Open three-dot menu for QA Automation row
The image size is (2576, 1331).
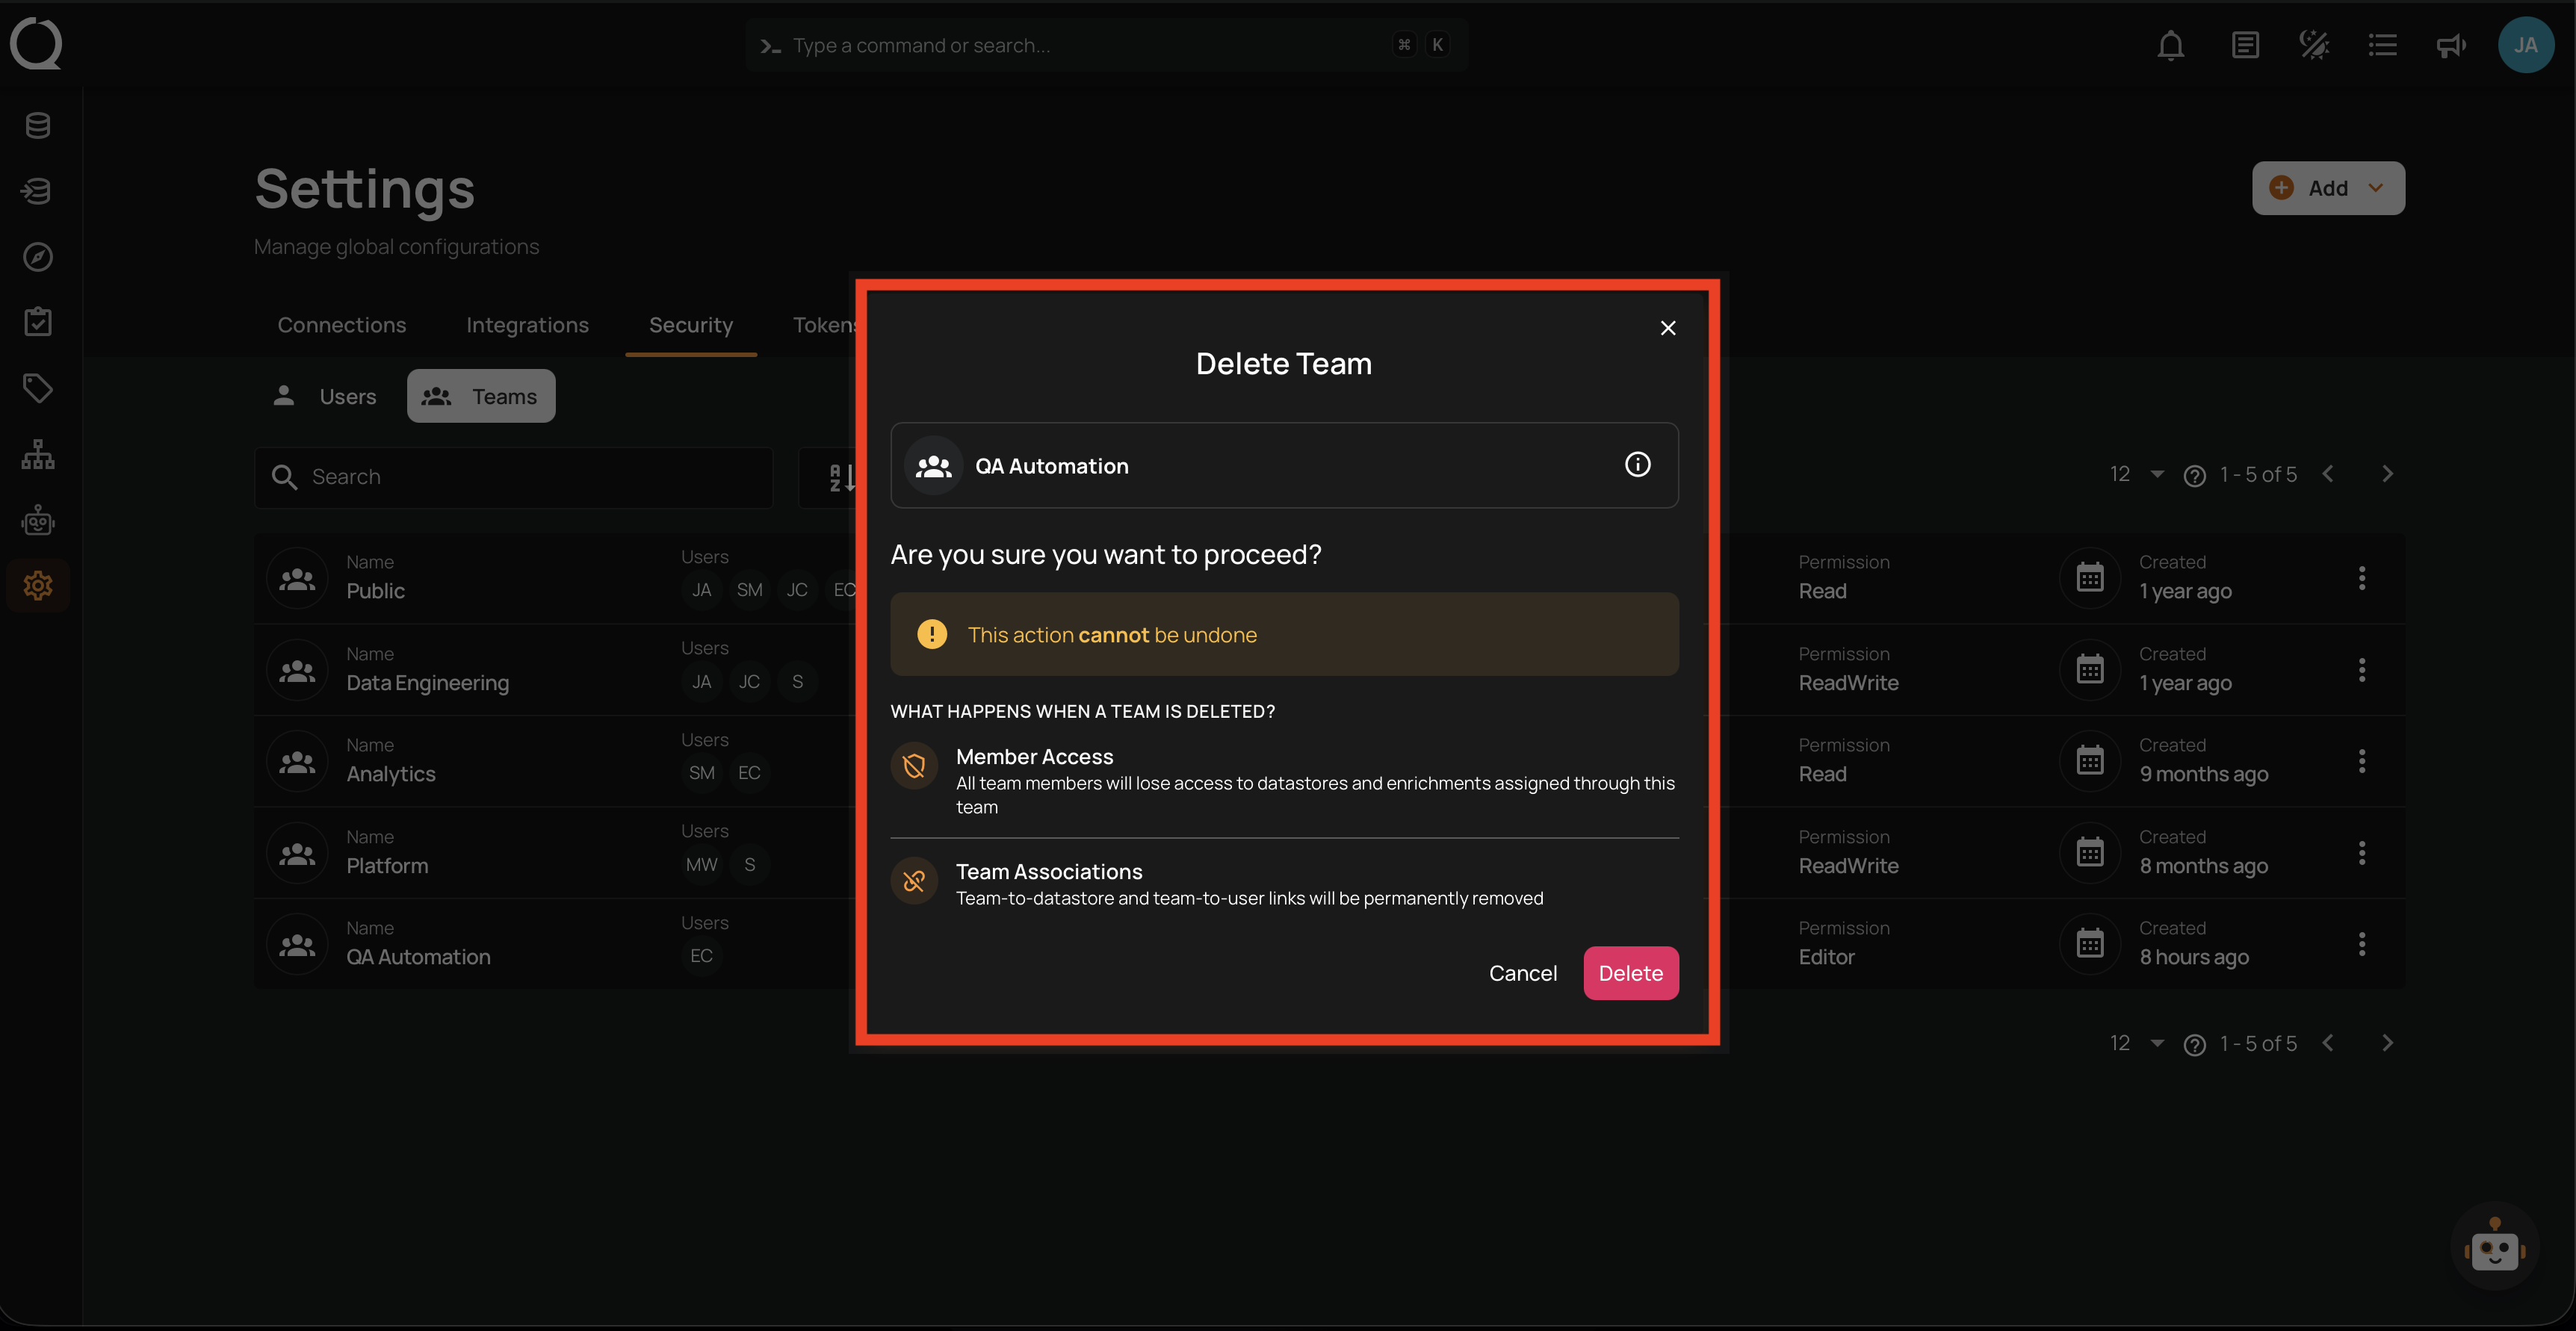pyautogui.click(x=2362, y=944)
